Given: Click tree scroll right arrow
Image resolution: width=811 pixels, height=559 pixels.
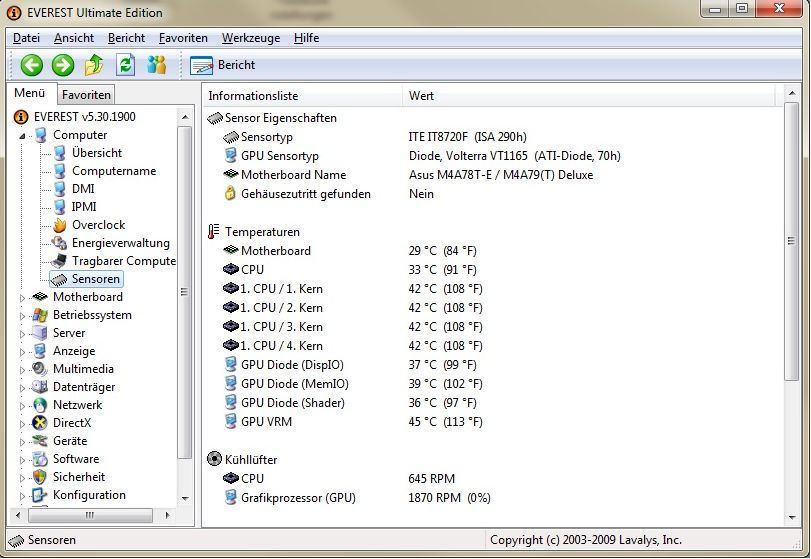Looking at the screenshot, I should pyautogui.click(x=168, y=515).
